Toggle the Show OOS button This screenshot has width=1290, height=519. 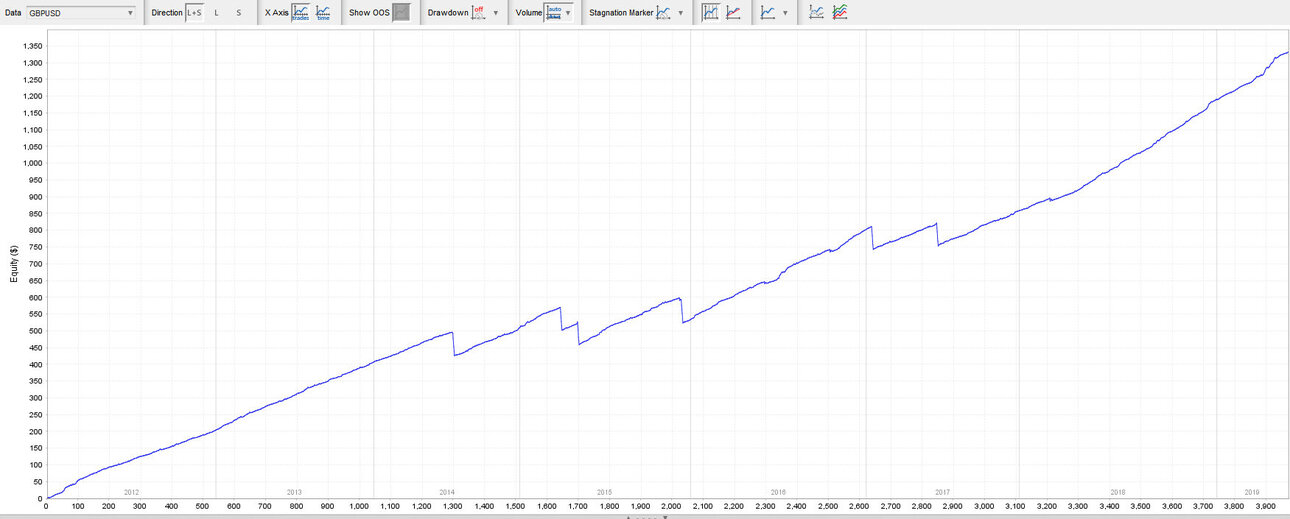[x=401, y=13]
